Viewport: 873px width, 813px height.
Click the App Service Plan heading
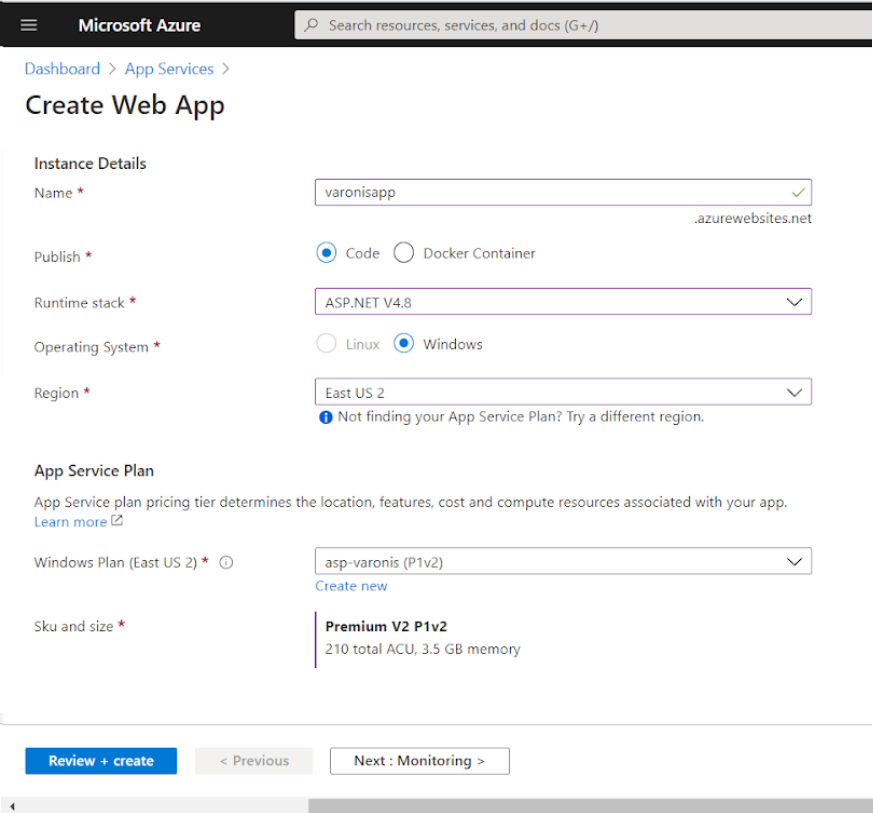coord(94,471)
